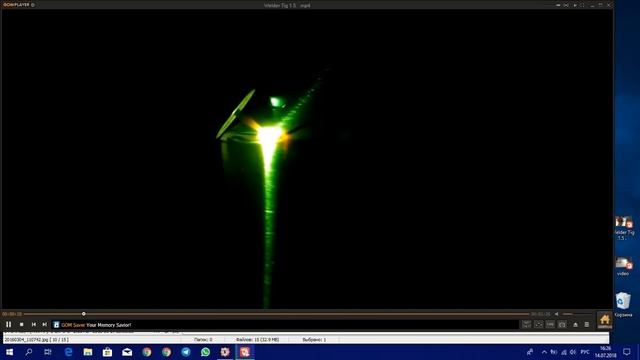Image resolution: width=640 pixels, height=360 pixels.
Task: Minimize the GOM Player window
Action: (x=592, y=5)
